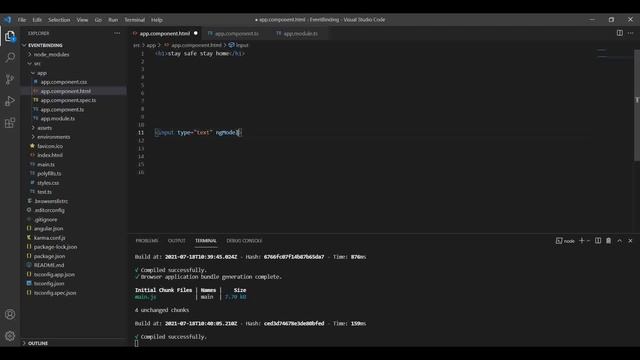The image size is (640, 360).
Task: Open the new terminal launch profile dropdown
Action: coord(588,241)
